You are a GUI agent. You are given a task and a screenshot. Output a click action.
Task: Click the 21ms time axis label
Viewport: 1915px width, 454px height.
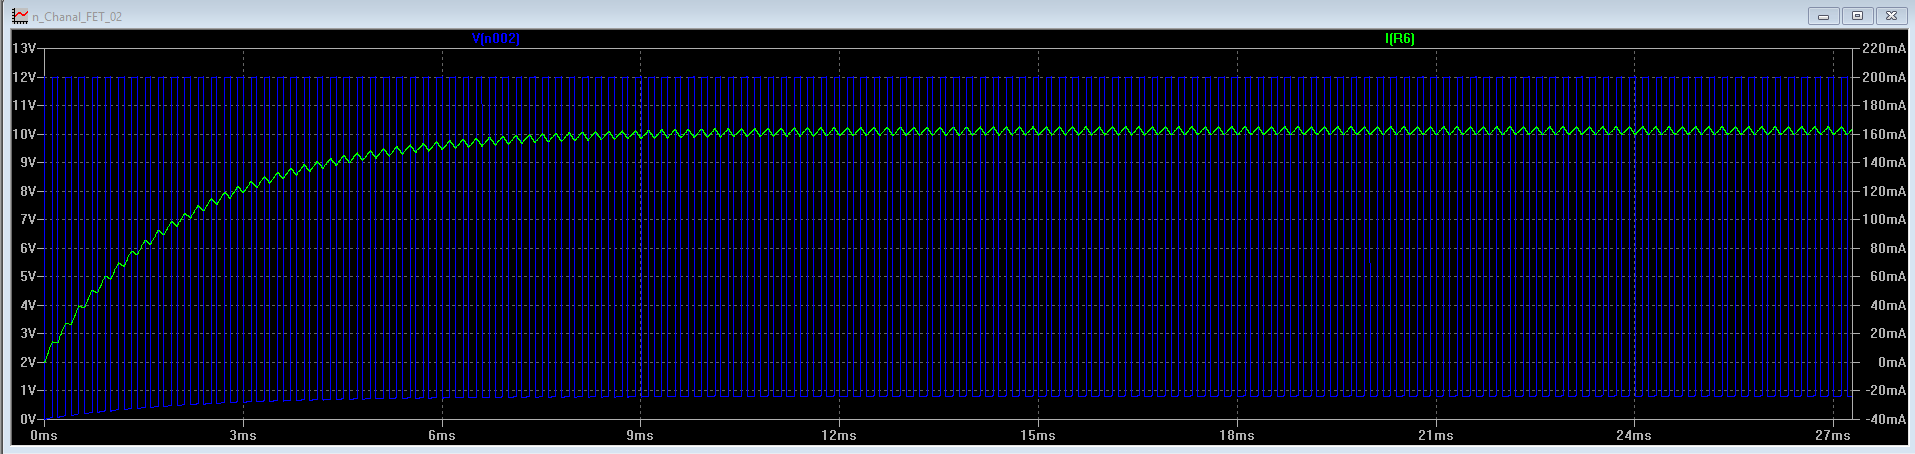point(1436,435)
